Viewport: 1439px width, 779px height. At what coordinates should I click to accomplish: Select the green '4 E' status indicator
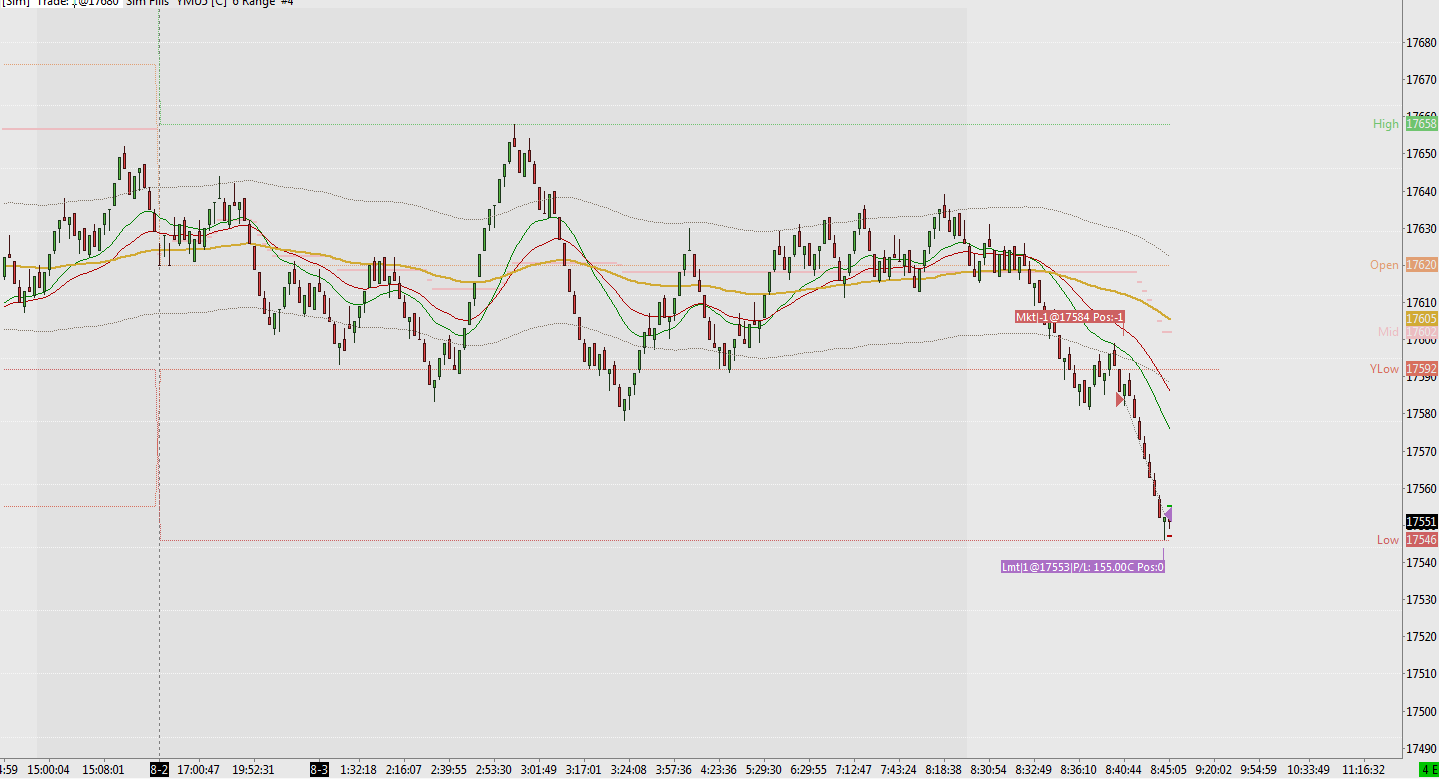pyautogui.click(x=1428, y=770)
